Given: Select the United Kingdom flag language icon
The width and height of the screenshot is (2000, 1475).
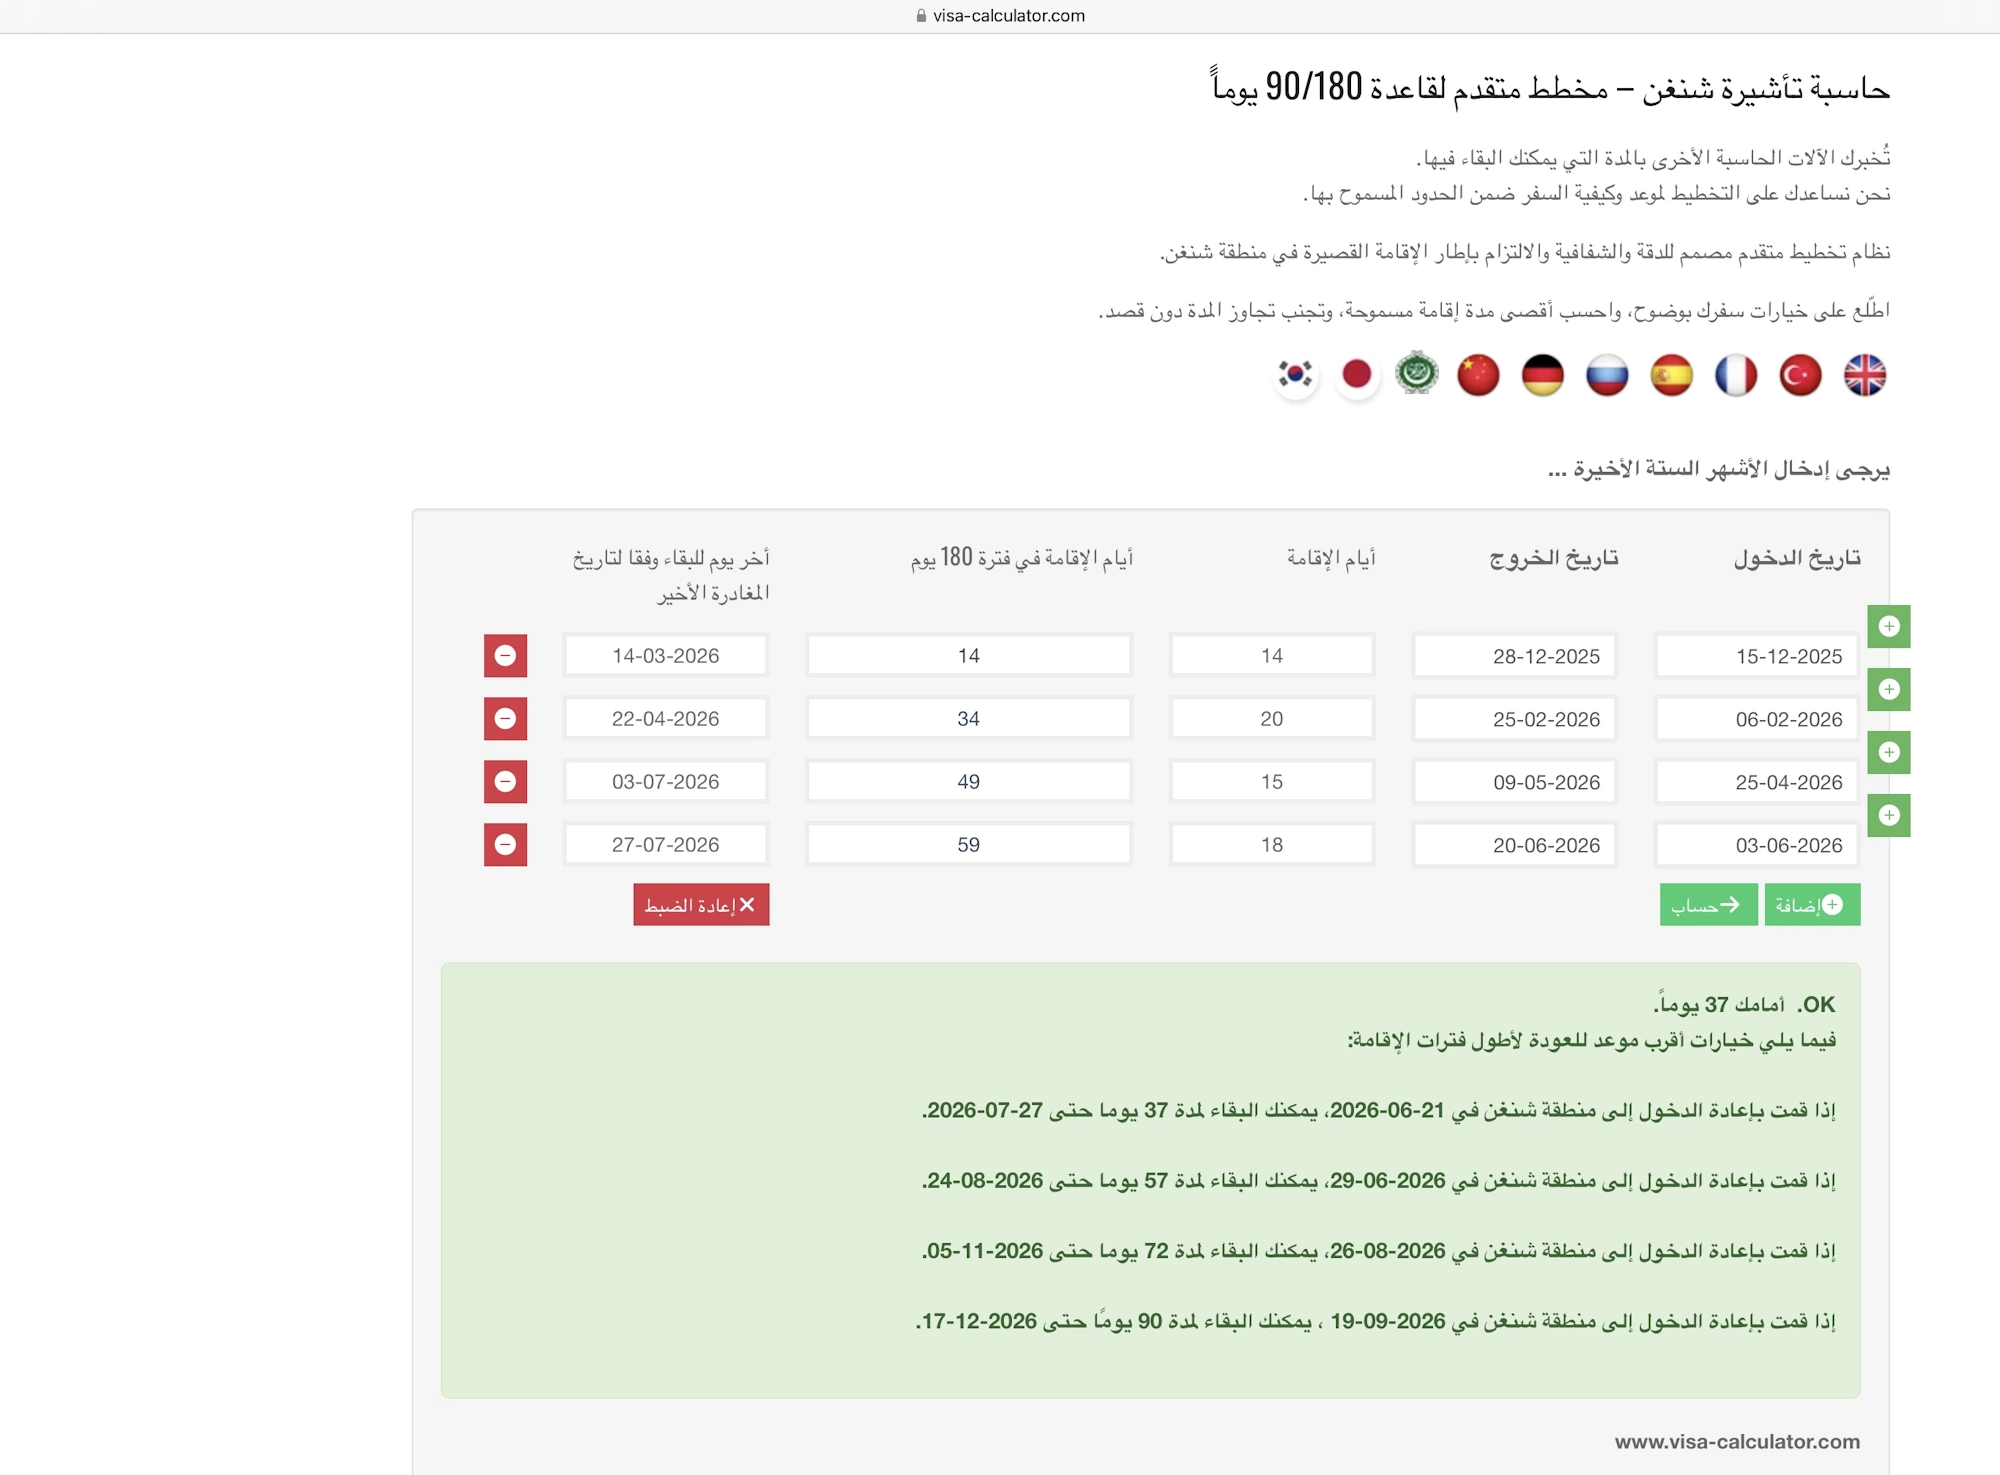Looking at the screenshot, I should click(x=1864, y=375).
